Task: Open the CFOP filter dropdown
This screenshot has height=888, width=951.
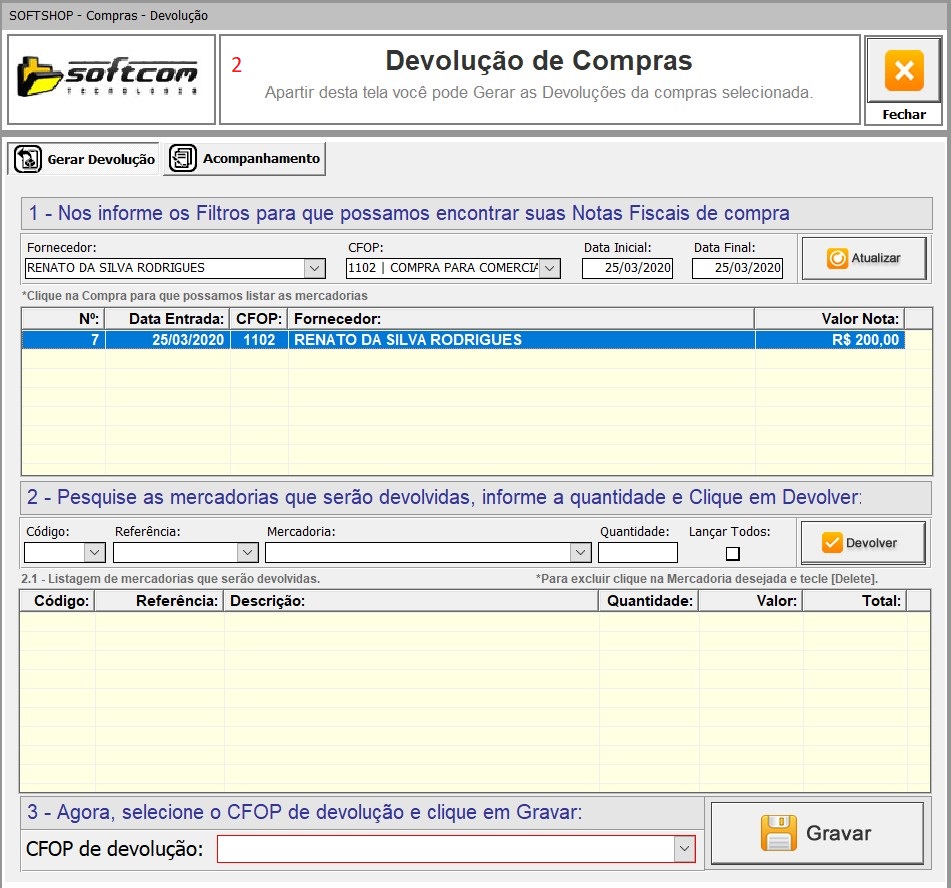Action: click(550, 268)
